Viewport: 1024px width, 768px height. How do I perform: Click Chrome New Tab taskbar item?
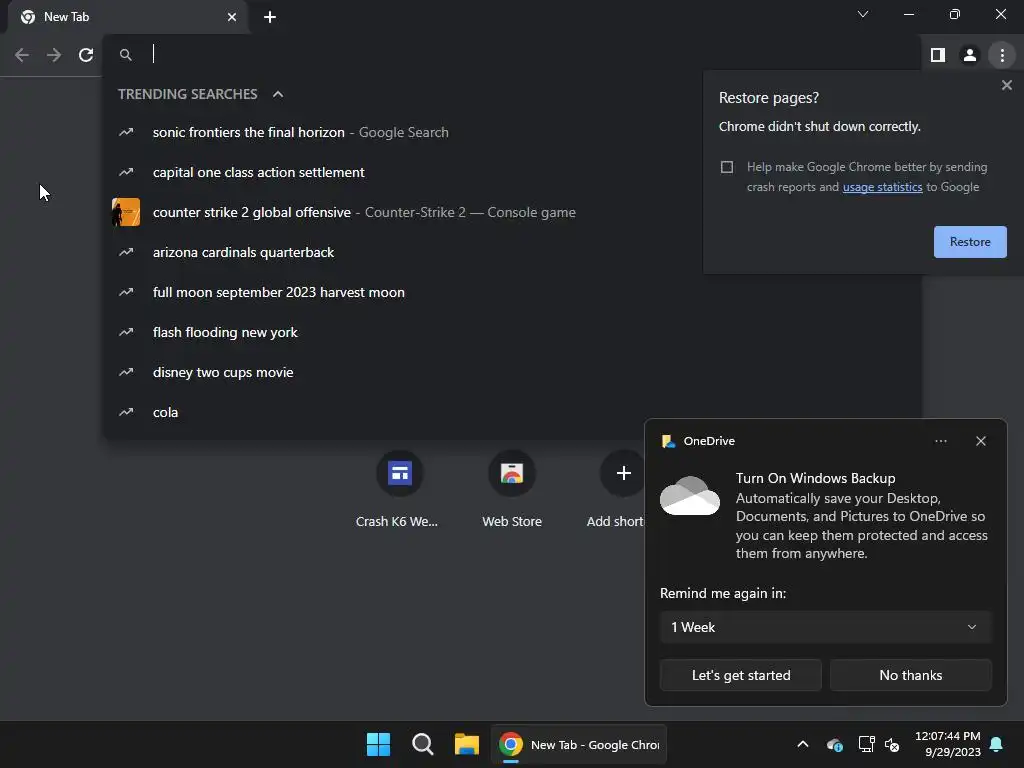click(x=579, y=744)
